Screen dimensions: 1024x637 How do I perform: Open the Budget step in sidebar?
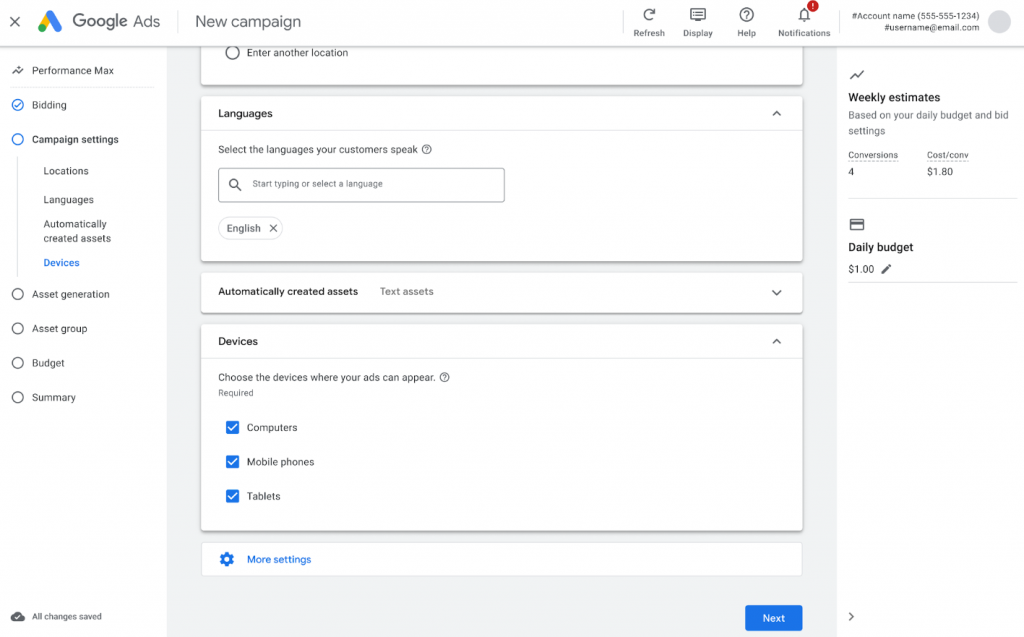[48, 363]
